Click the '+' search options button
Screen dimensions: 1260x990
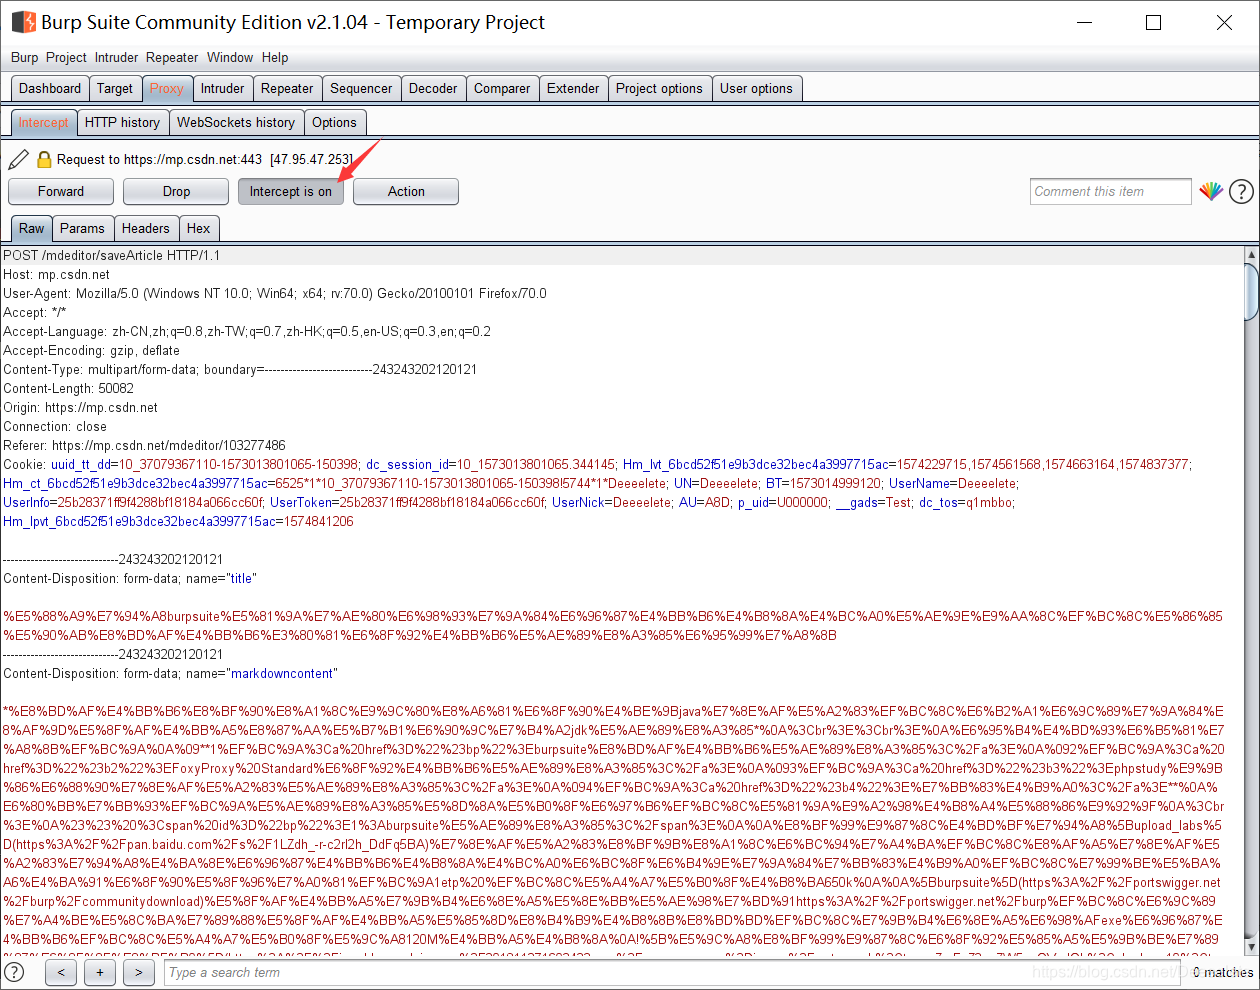click(100, 972)
